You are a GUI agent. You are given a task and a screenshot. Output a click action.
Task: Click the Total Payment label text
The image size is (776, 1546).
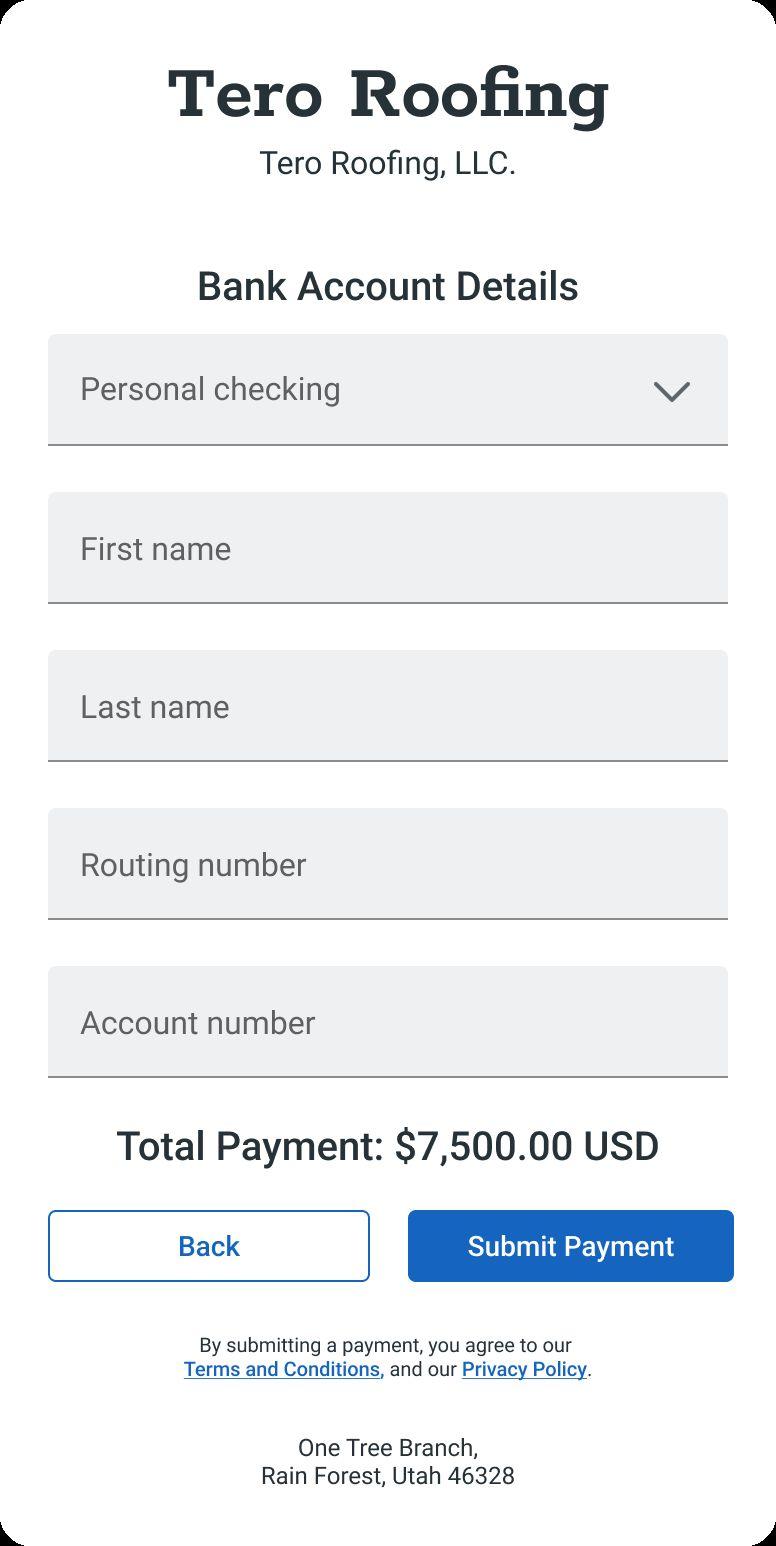click(x=250, y=1146)
